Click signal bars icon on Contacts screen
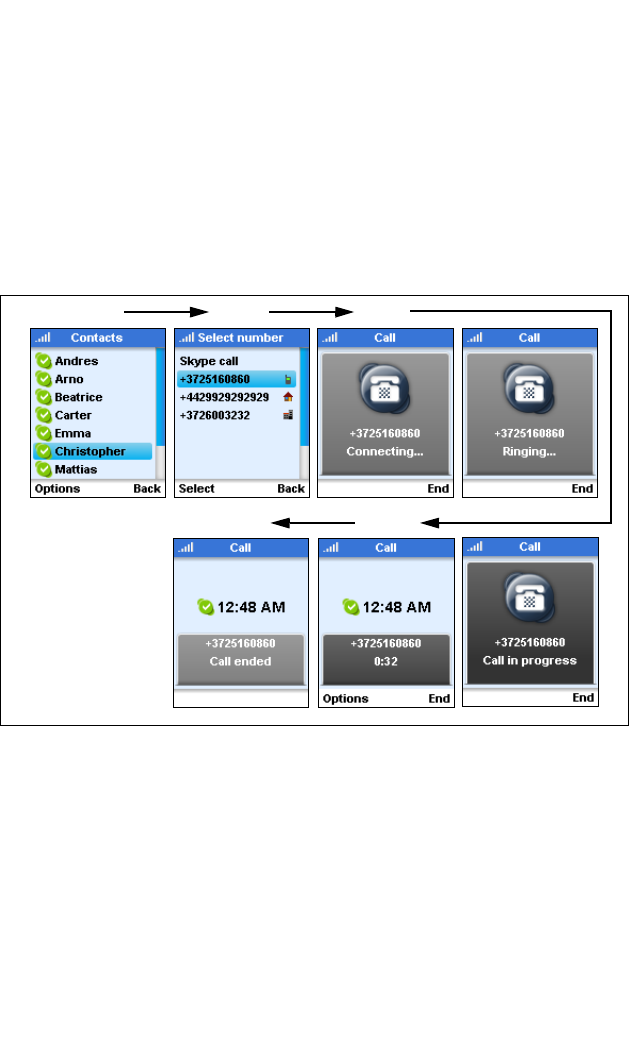The image size is (630, 1044). 43,338
